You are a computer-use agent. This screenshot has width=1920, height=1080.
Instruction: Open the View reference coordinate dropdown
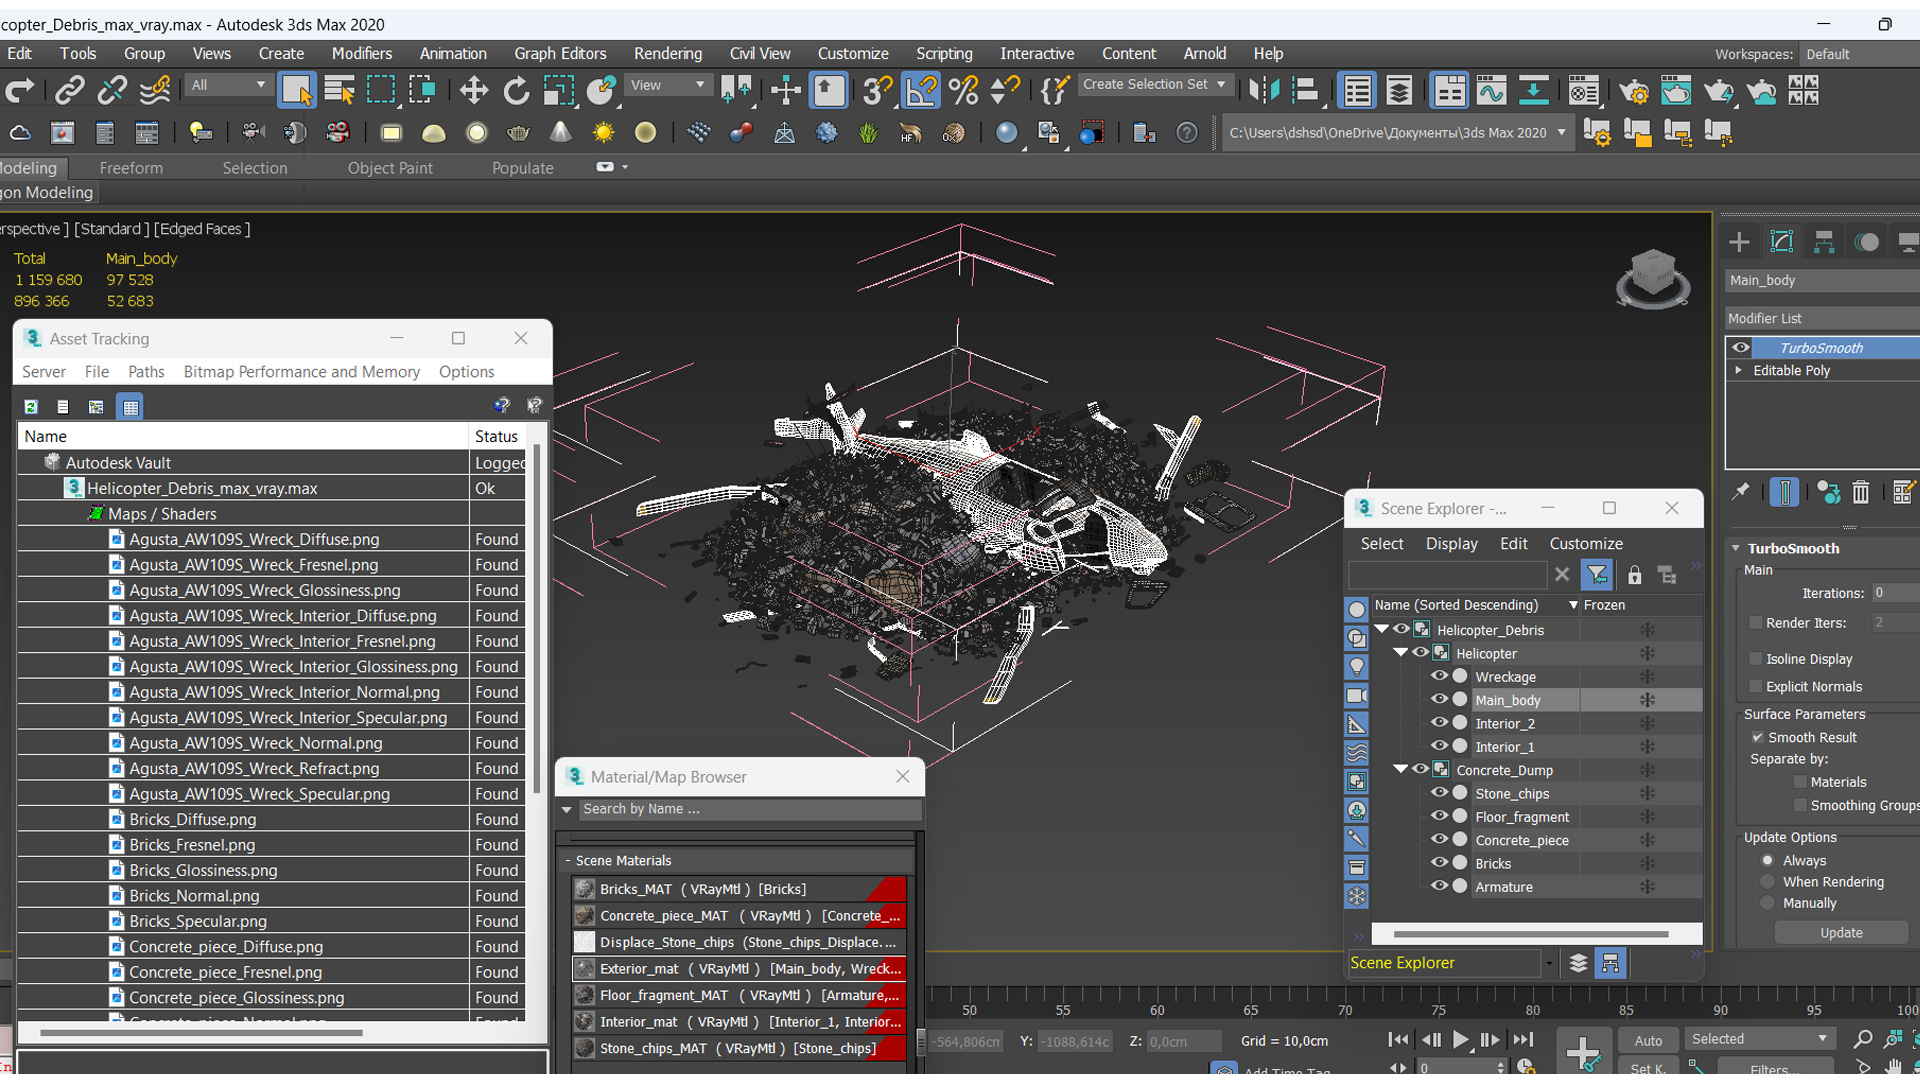pos(667,85)
